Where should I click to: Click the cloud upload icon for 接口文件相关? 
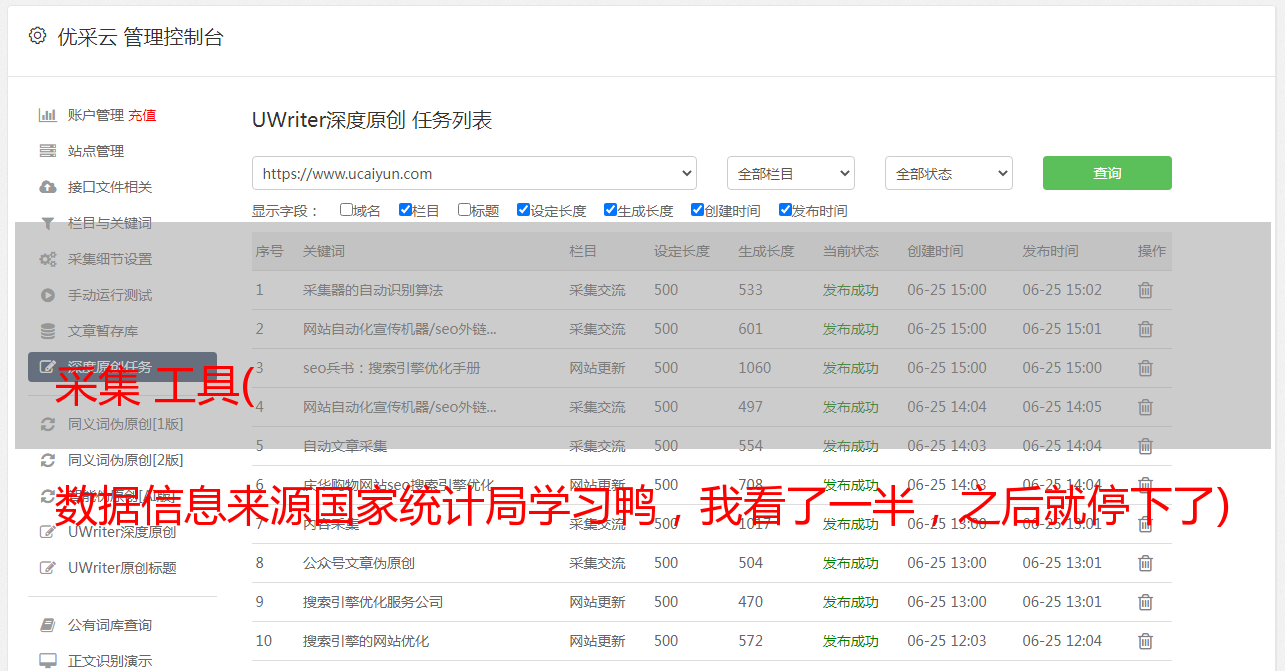pyautogui.click(x=47, y=187)
